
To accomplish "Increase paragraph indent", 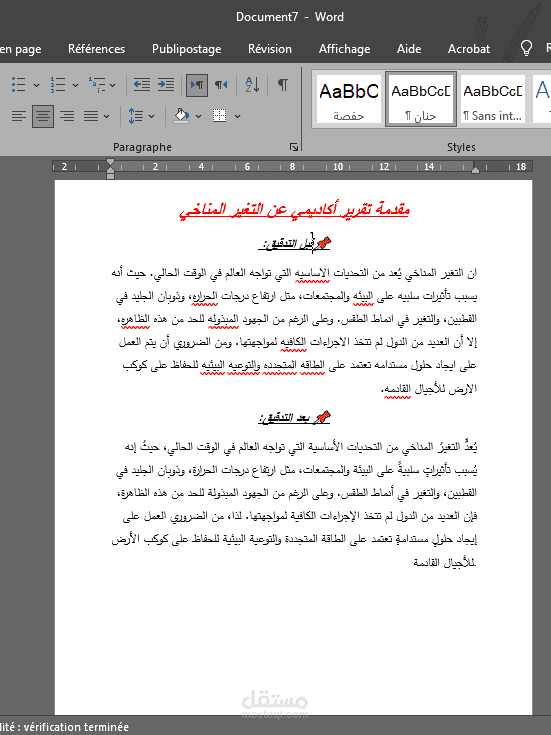I will coord(166,85).
